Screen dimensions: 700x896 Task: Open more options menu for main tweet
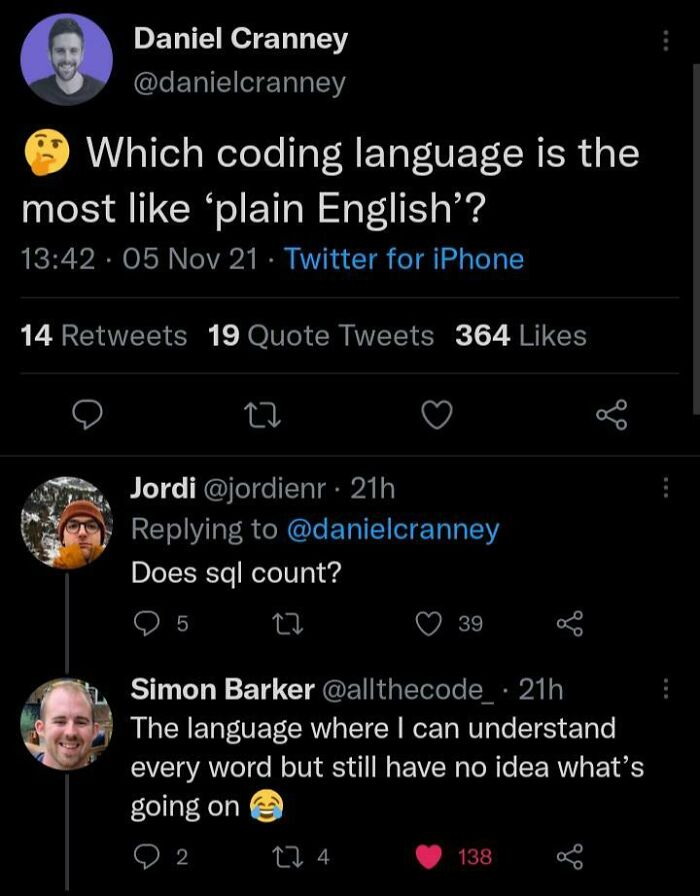(x=666, y=41)
